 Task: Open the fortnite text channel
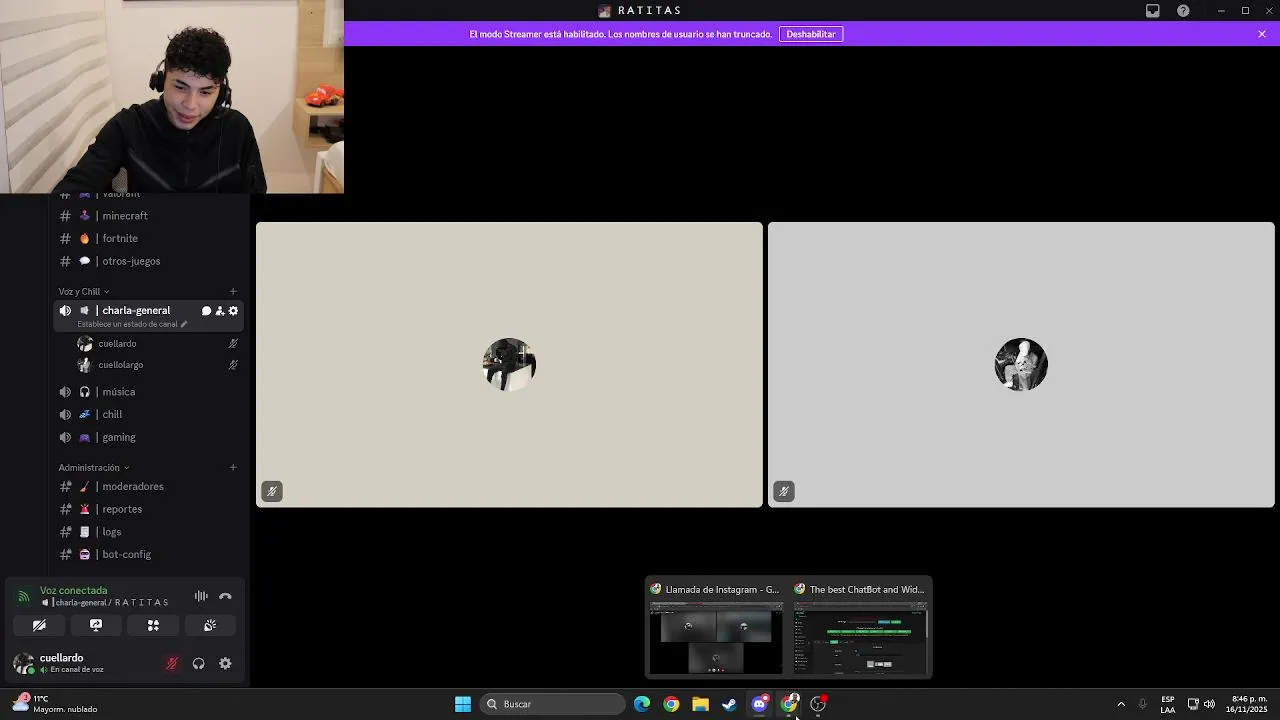[x=148, y=238]
